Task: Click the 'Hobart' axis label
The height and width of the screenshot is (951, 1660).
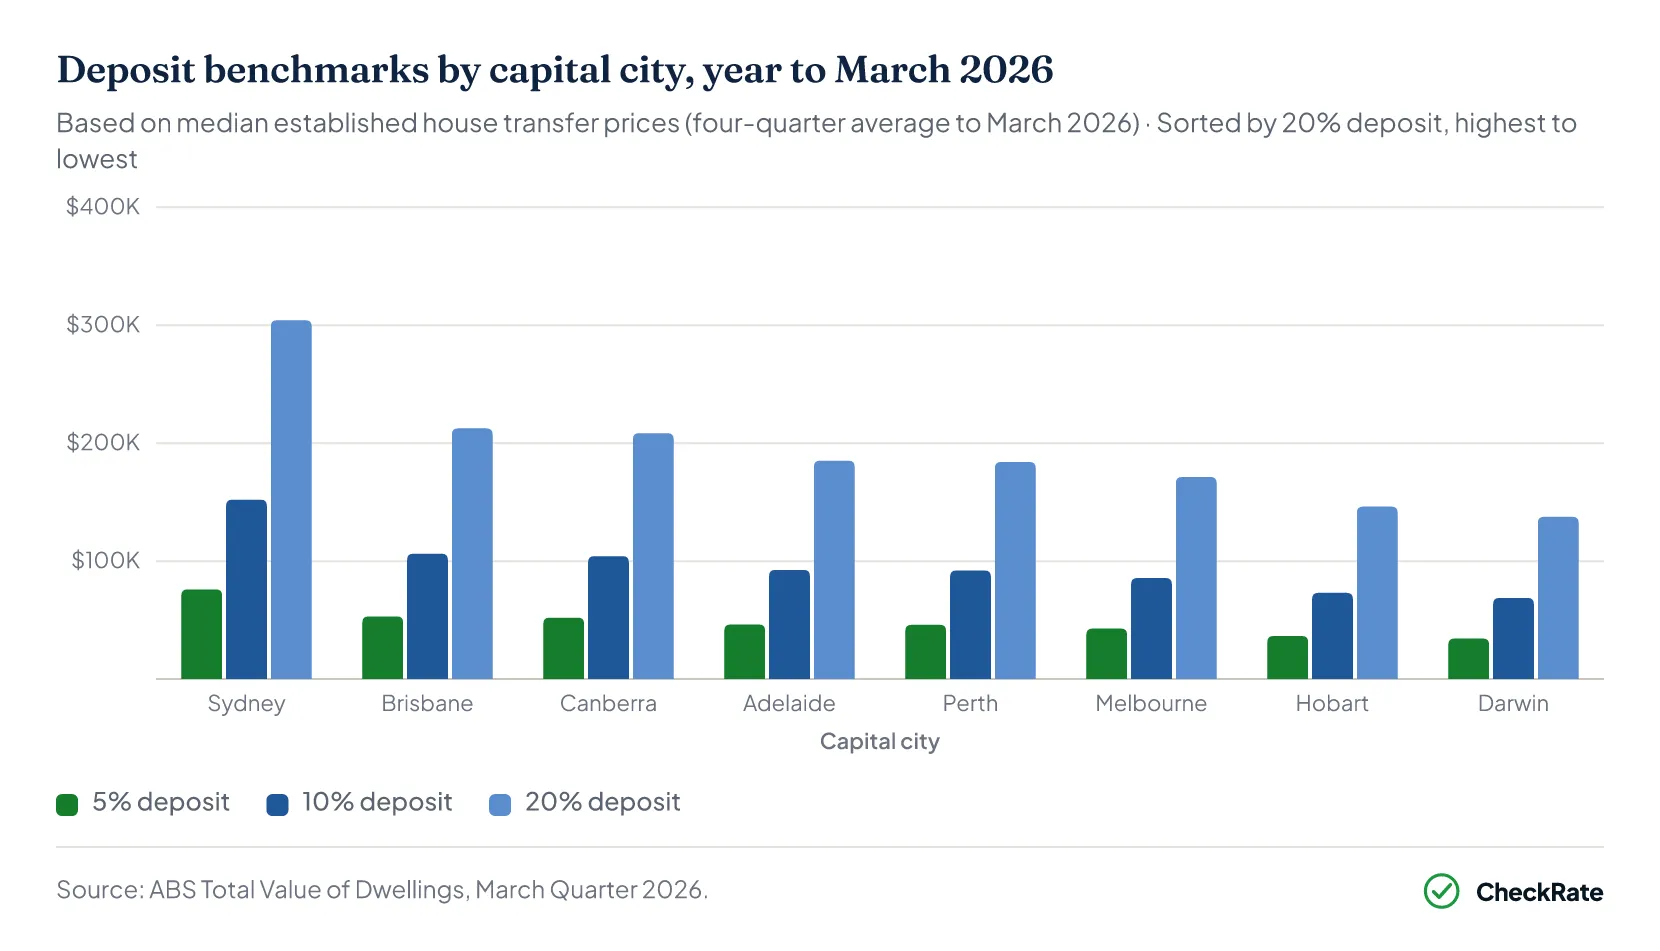Action: (1332, 703)
